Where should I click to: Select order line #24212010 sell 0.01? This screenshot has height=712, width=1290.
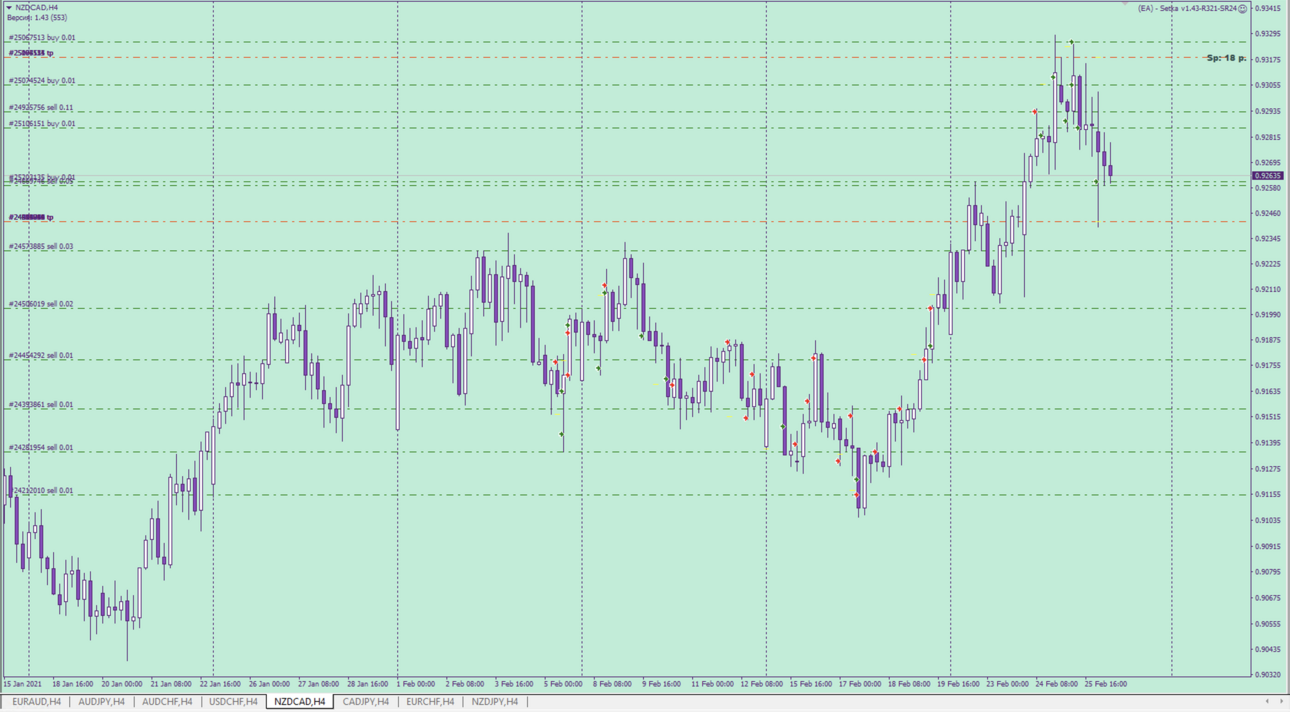(x=41, y=491)
